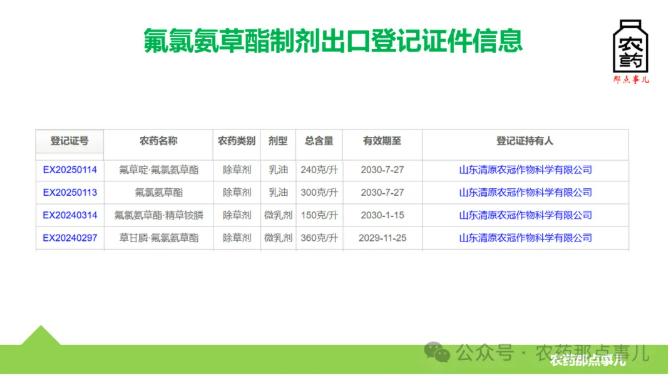The width and height of the screenshot is (668, 376).
Task: Open 山东清原农冠 holder link in EX20250114 row
Action: (525, 170)
